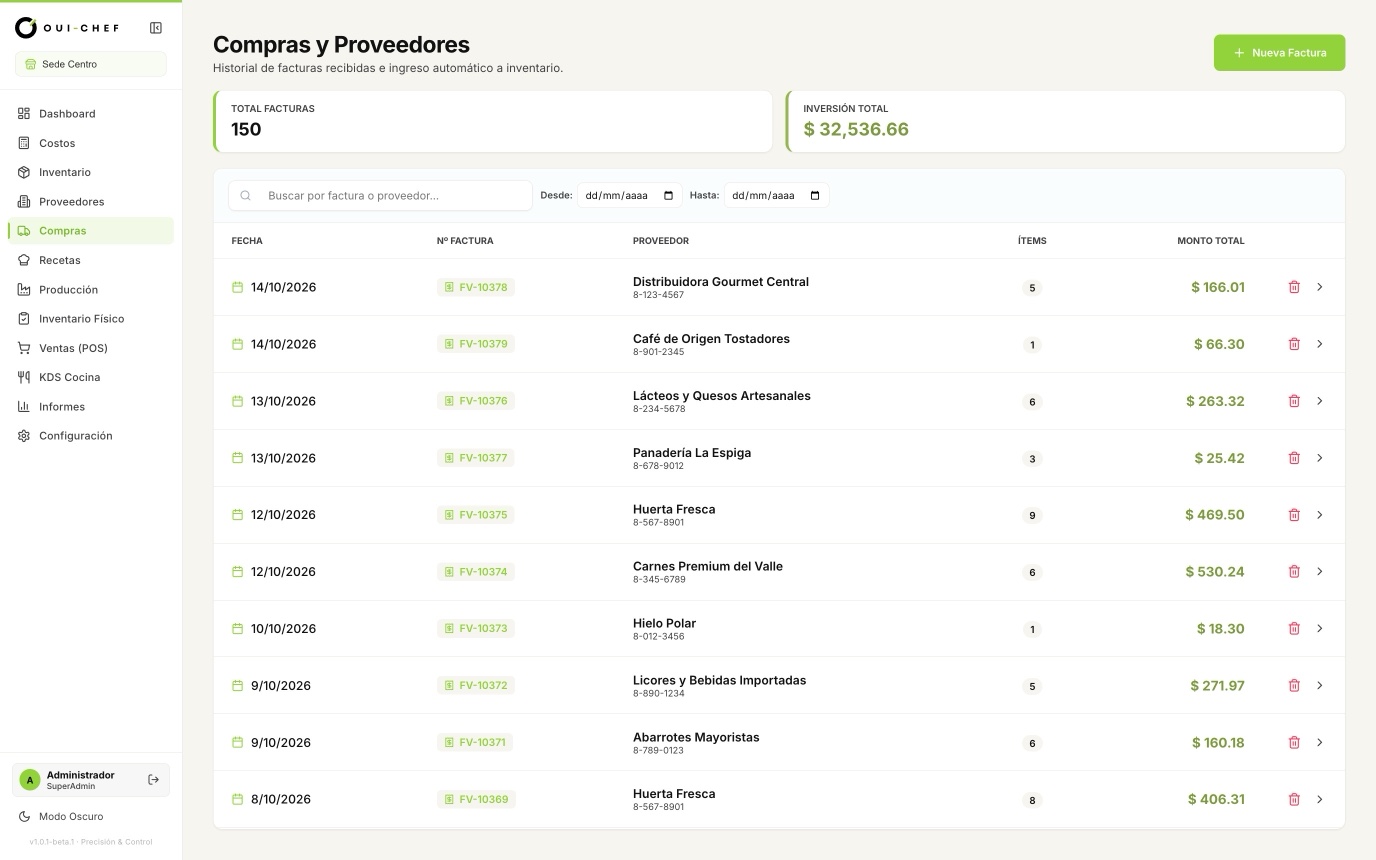Collapse the sidebar panel icon

point(156,28)
